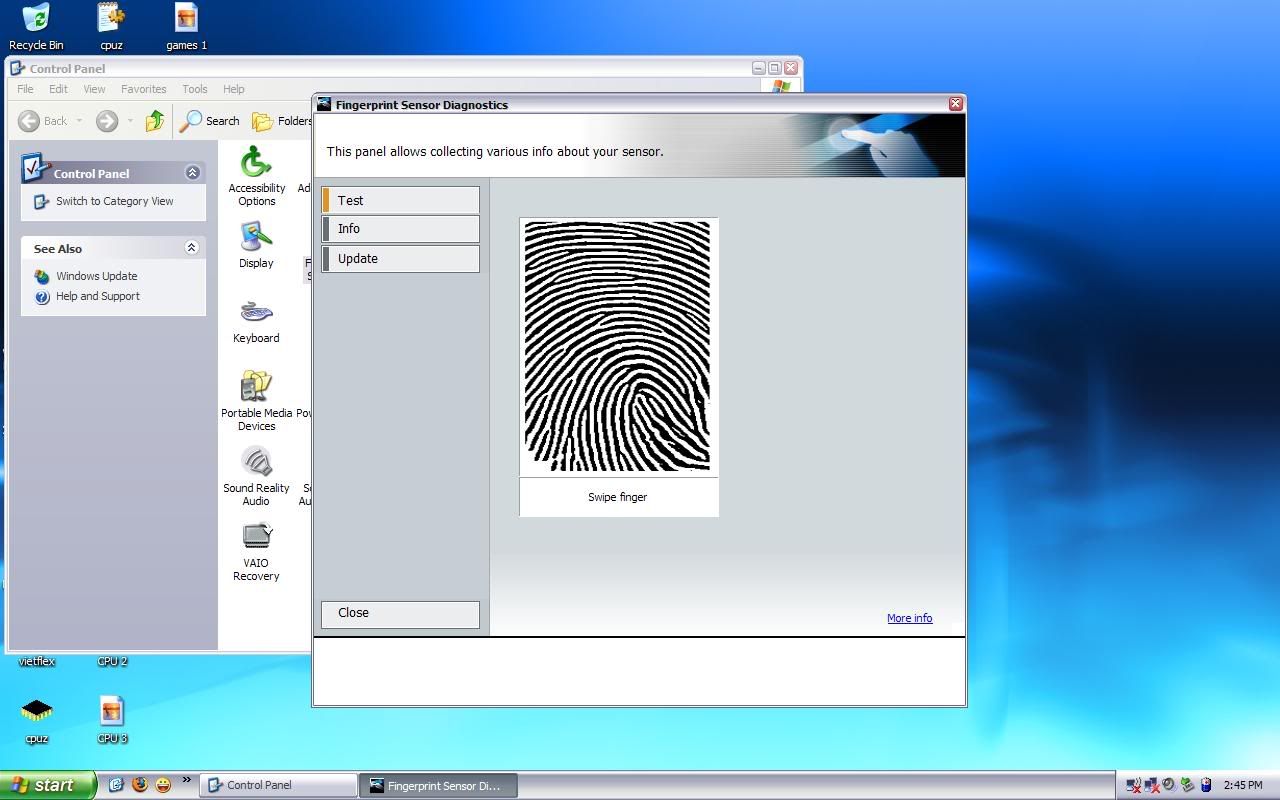Open the Test tab in Fingerprint Sensor Diagnostics
The height and width of the screenshot is (800, 1280).
pyautogui.click(x=400, y=200)
